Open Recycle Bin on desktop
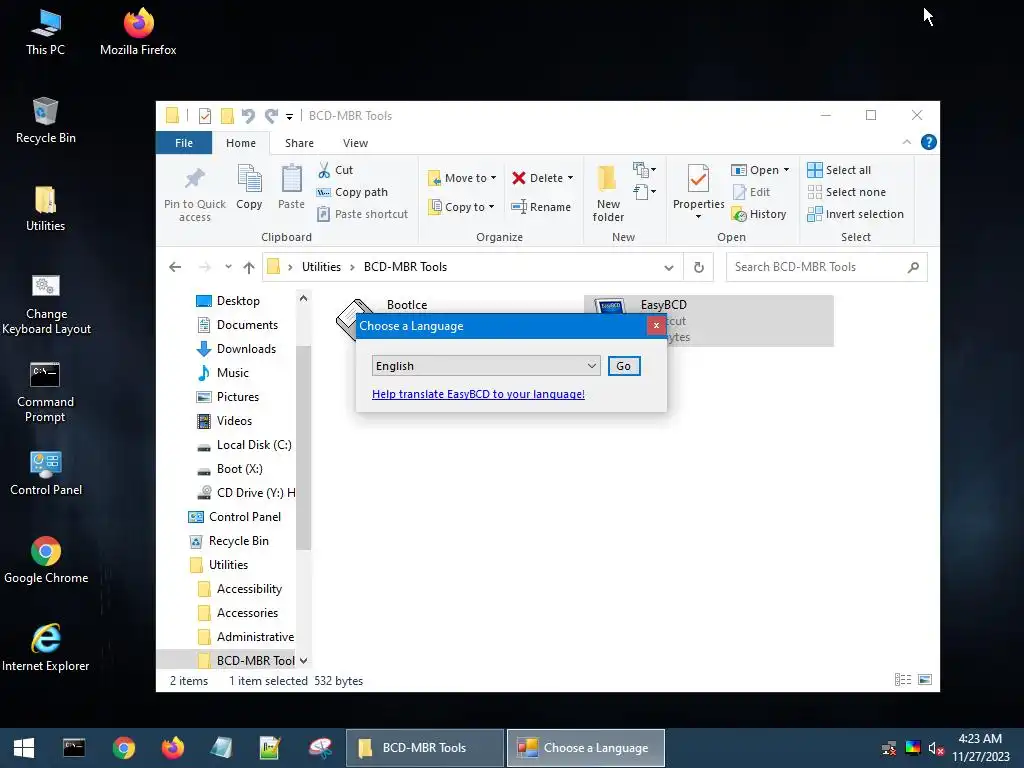The height and width of the screenshot is (768, 1024). coord(45,120)
